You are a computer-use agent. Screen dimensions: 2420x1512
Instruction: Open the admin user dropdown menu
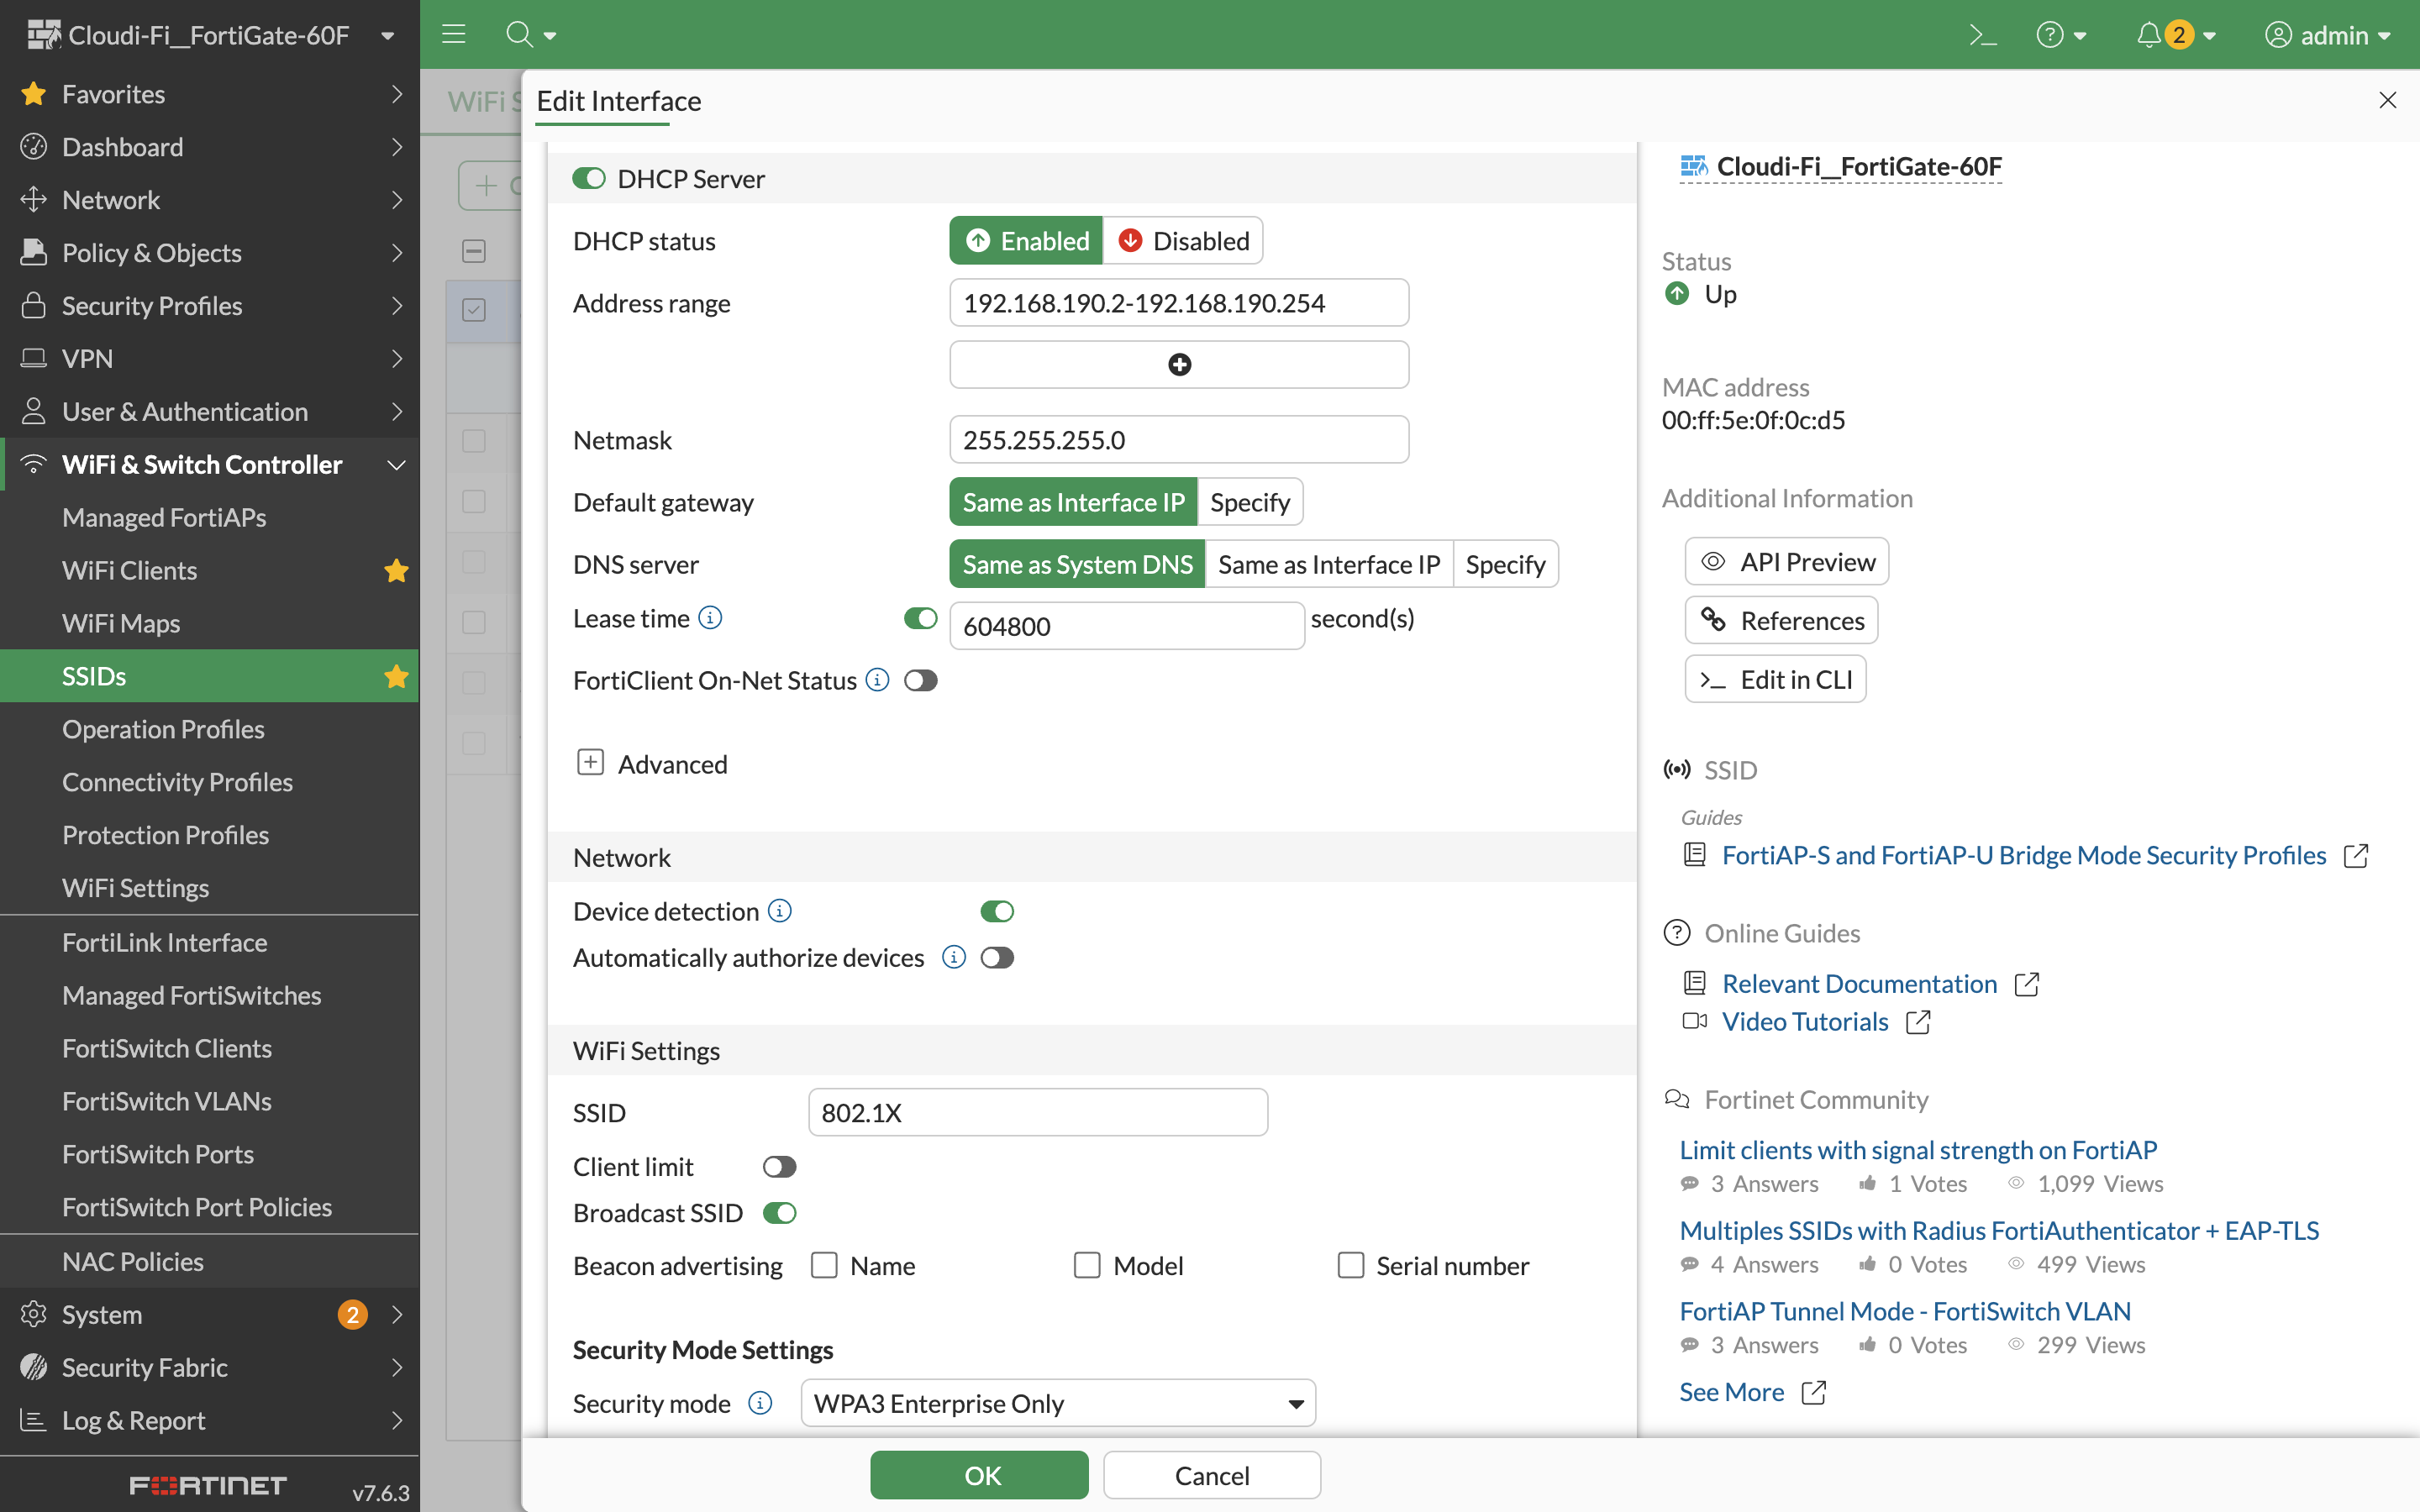[x=2328, y=35]
